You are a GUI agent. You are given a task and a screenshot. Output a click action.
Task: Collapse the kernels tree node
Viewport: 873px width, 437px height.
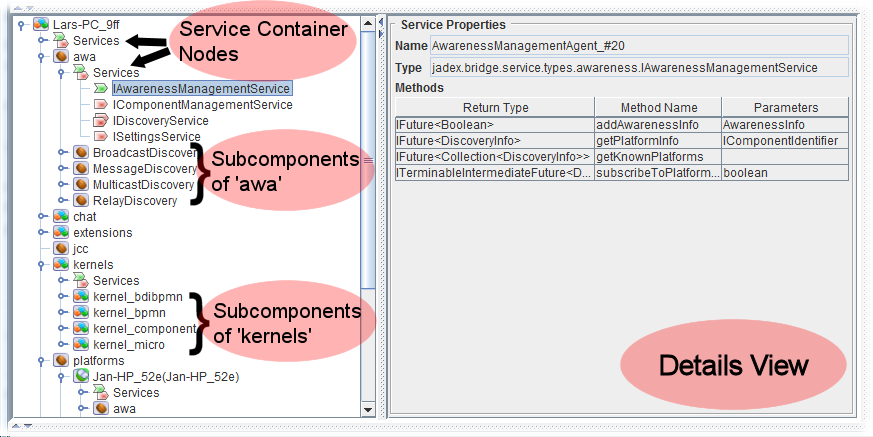[41, 265]
